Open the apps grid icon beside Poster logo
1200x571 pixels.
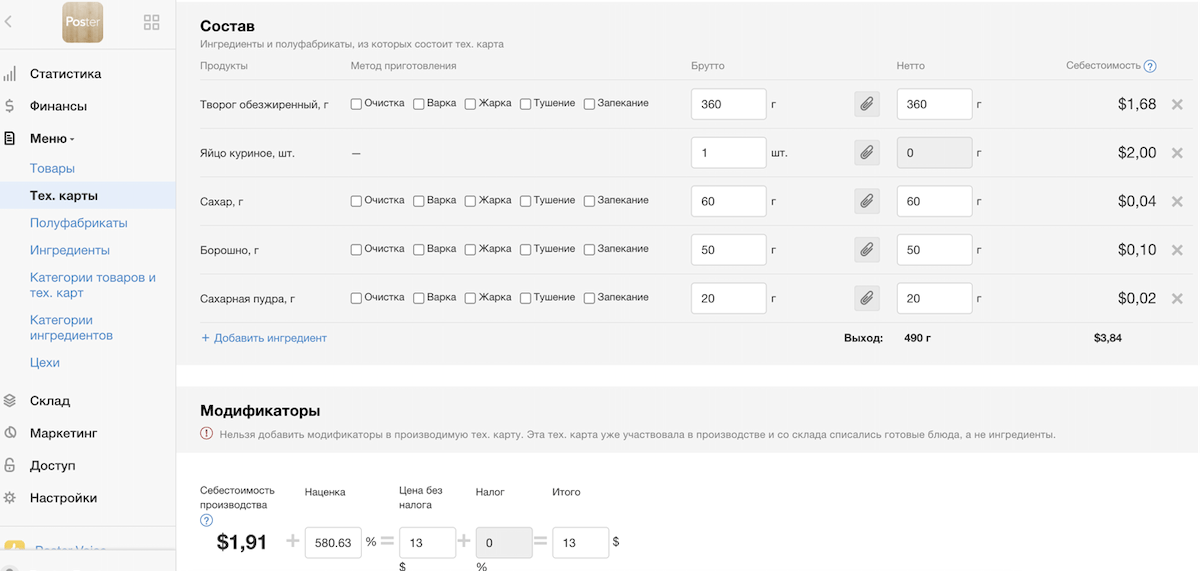152,22
